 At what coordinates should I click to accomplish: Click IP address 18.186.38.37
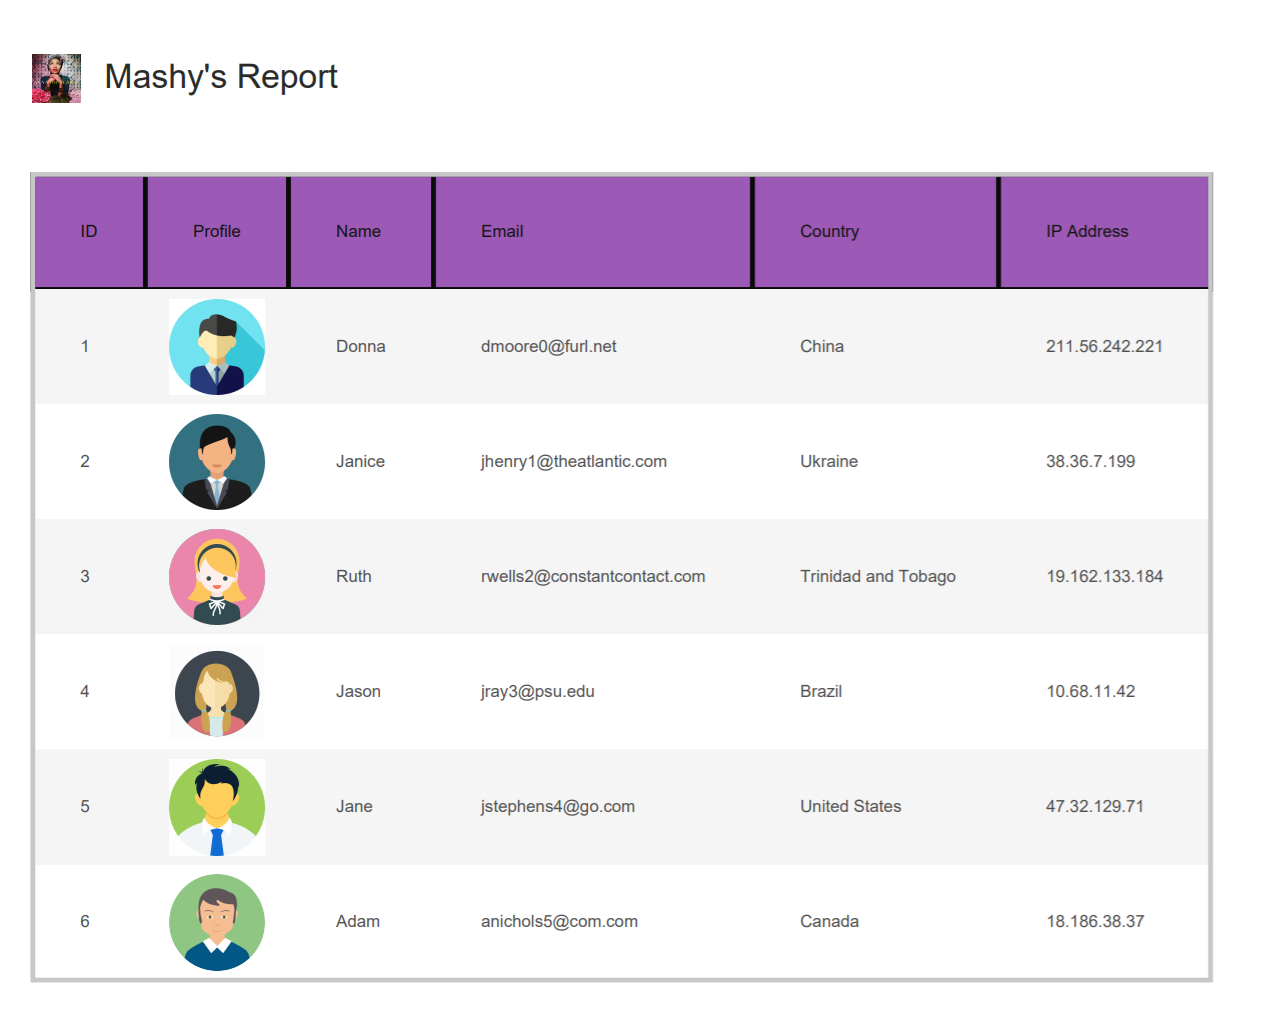click(1095, 922)
